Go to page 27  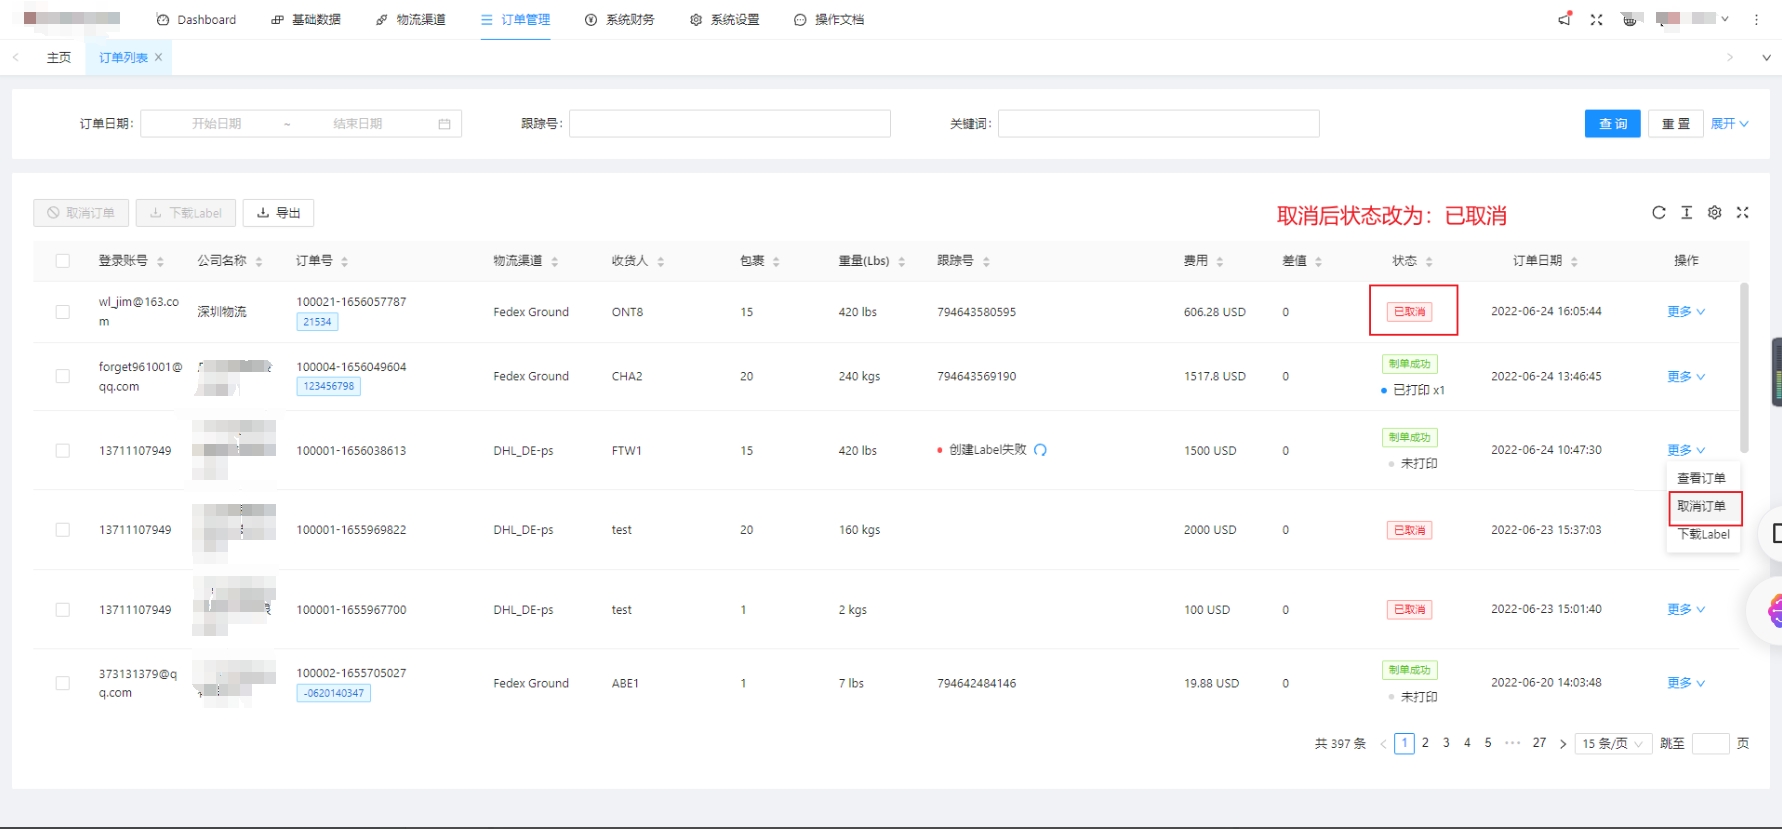tap(1539, 743)
